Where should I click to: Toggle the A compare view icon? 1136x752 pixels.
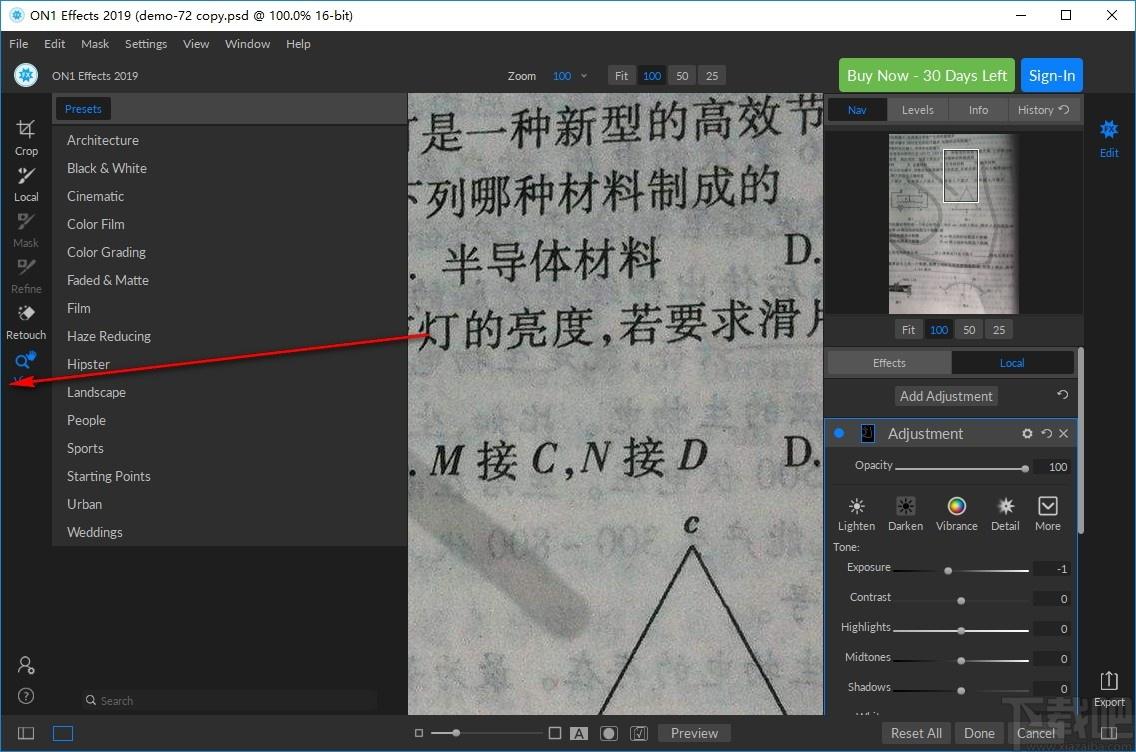click(x=579, y=733)
